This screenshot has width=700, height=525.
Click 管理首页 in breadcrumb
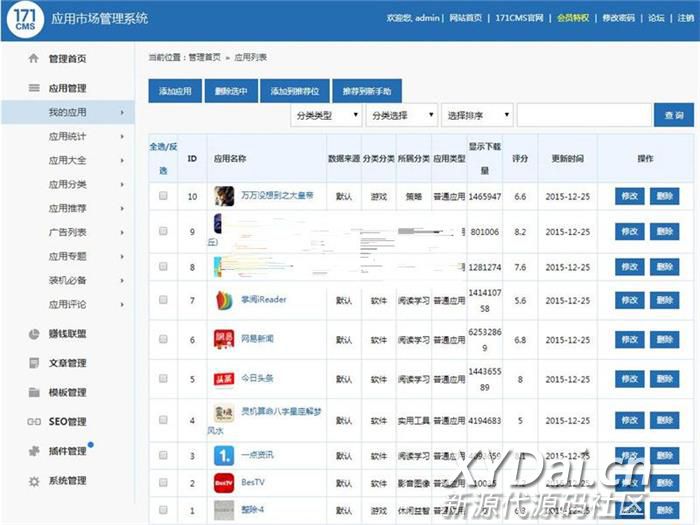click(204, 57)
